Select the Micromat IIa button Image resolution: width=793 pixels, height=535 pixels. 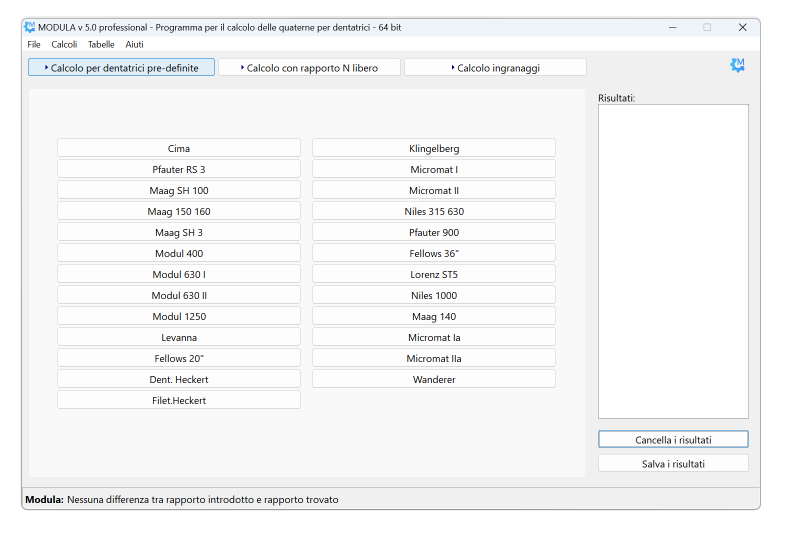click(434, 358)
